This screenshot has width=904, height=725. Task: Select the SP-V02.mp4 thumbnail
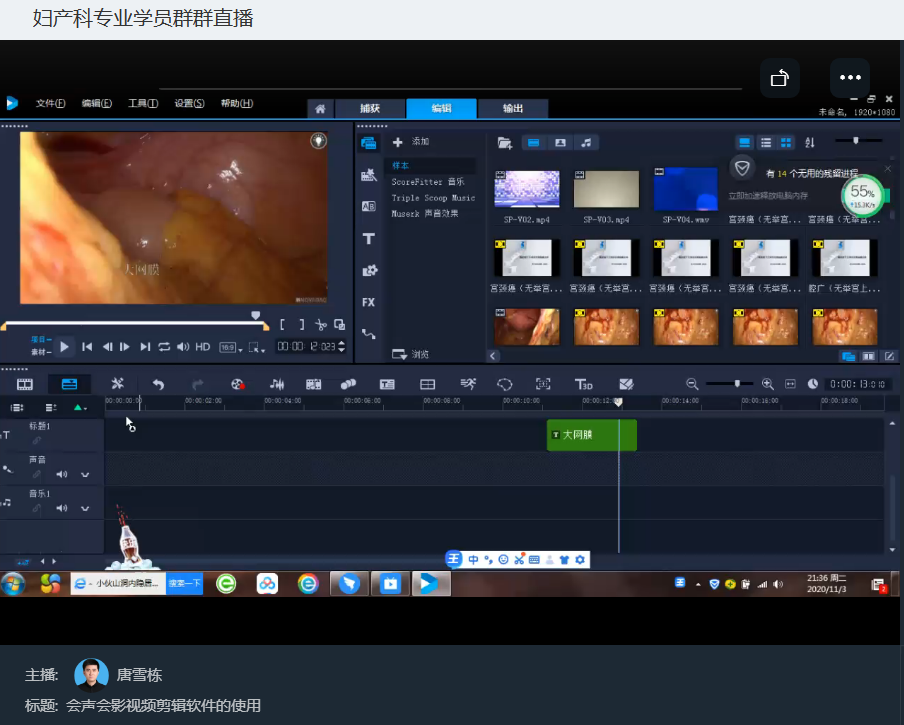click(x=527, y=189)
